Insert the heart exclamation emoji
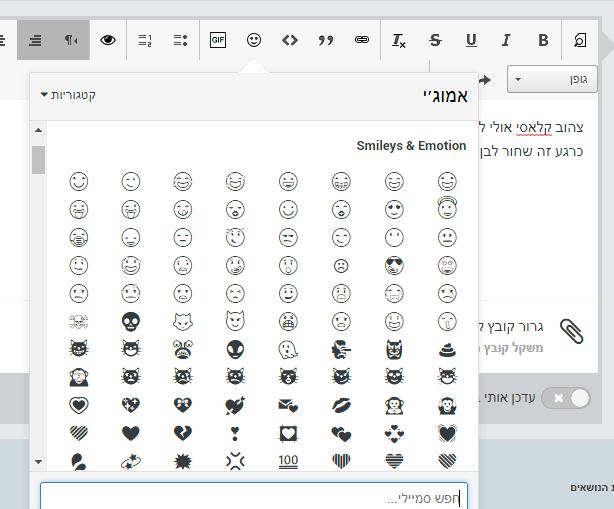The height and width of the screenshot is (509, 614). point(235,433)
